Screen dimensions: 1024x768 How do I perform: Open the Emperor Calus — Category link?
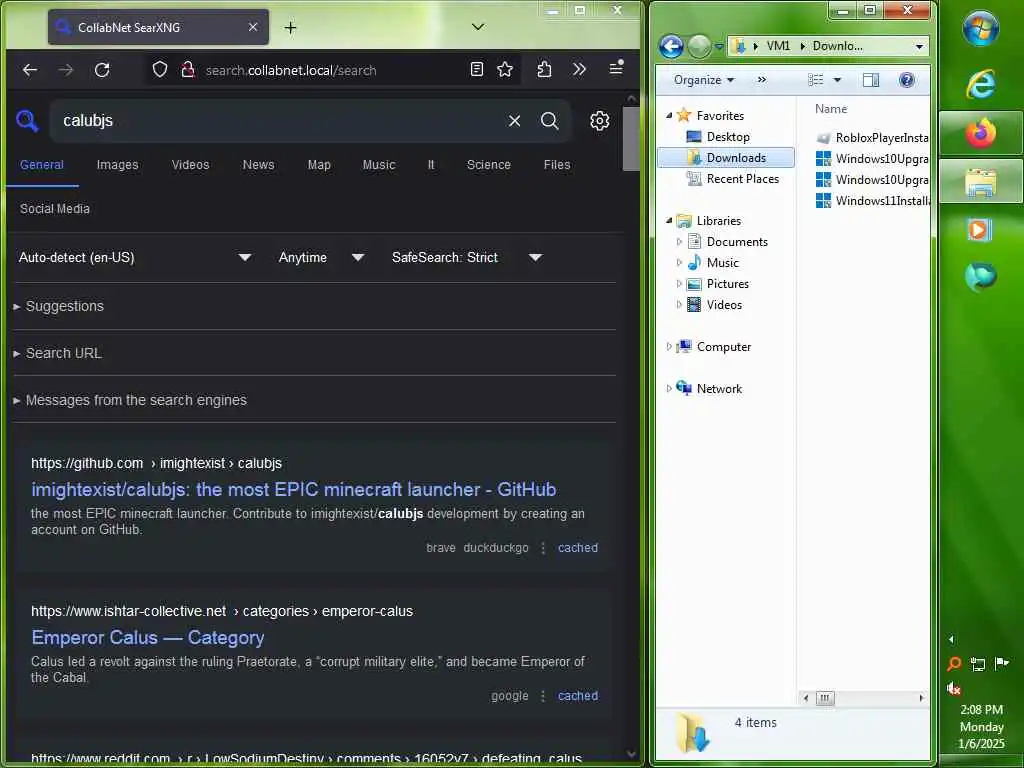148,637
